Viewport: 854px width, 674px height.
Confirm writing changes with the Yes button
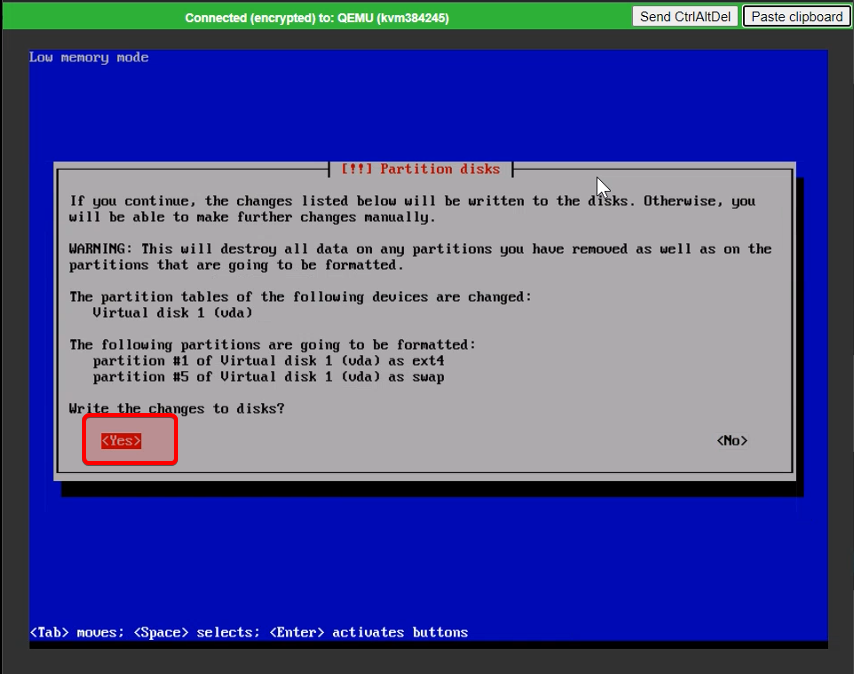121,441
